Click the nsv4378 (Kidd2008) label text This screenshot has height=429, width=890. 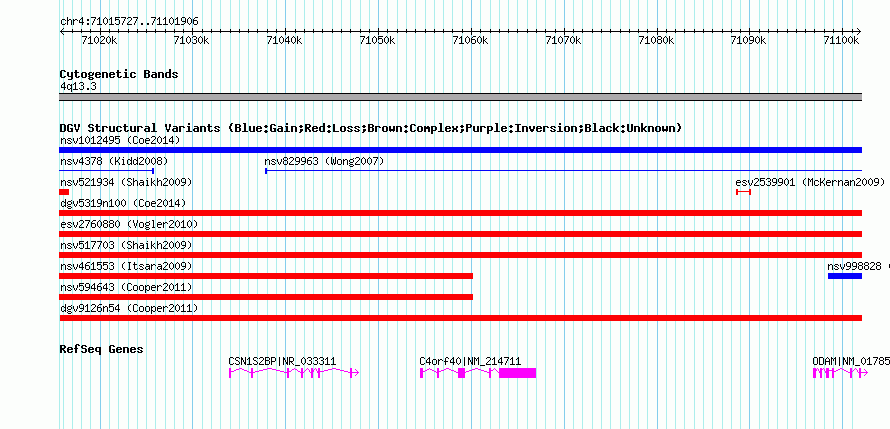(114, 161)
